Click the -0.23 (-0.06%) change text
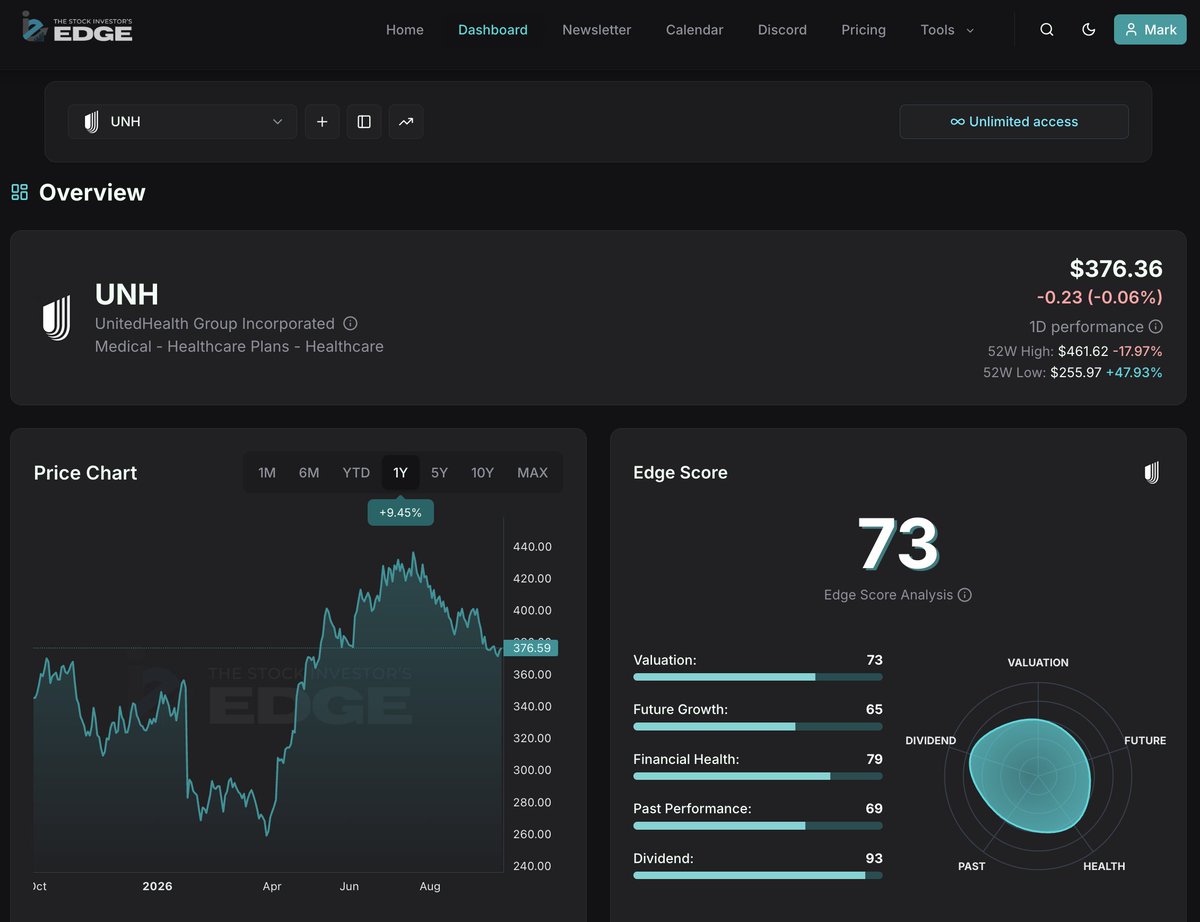This screenshot has width=1200, height=922. [x=1100, y=297]
